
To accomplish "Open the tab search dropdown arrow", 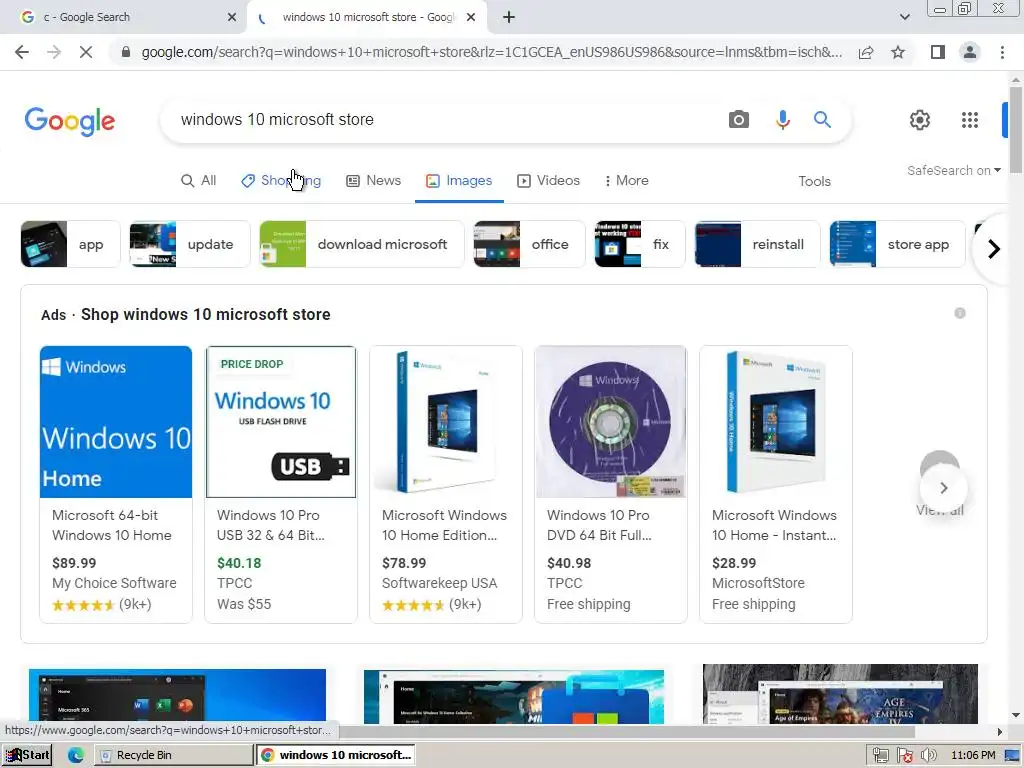I will coord(904,18).
